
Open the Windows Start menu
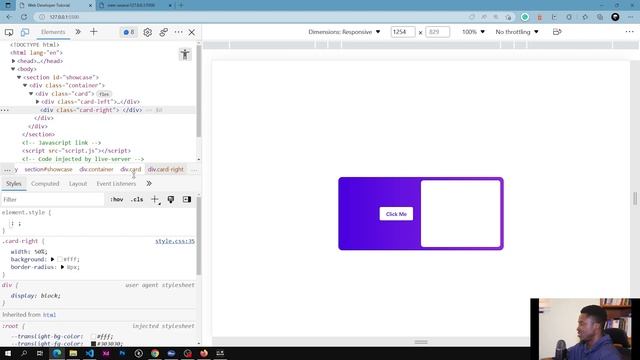click(x=8, y=353)
